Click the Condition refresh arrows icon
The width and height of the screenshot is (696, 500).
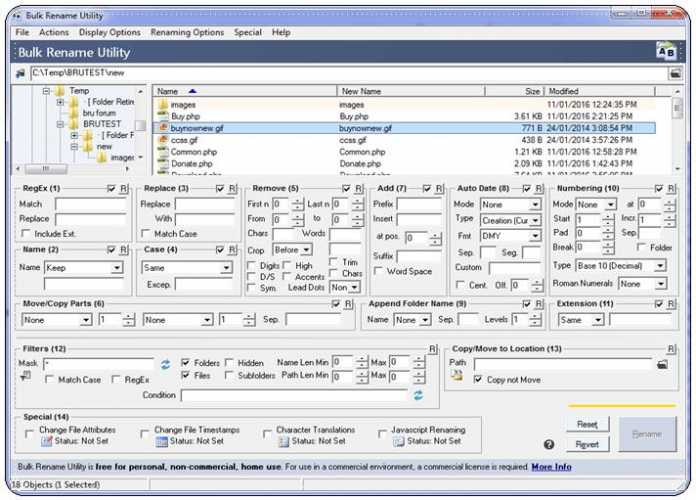point(418,395)
